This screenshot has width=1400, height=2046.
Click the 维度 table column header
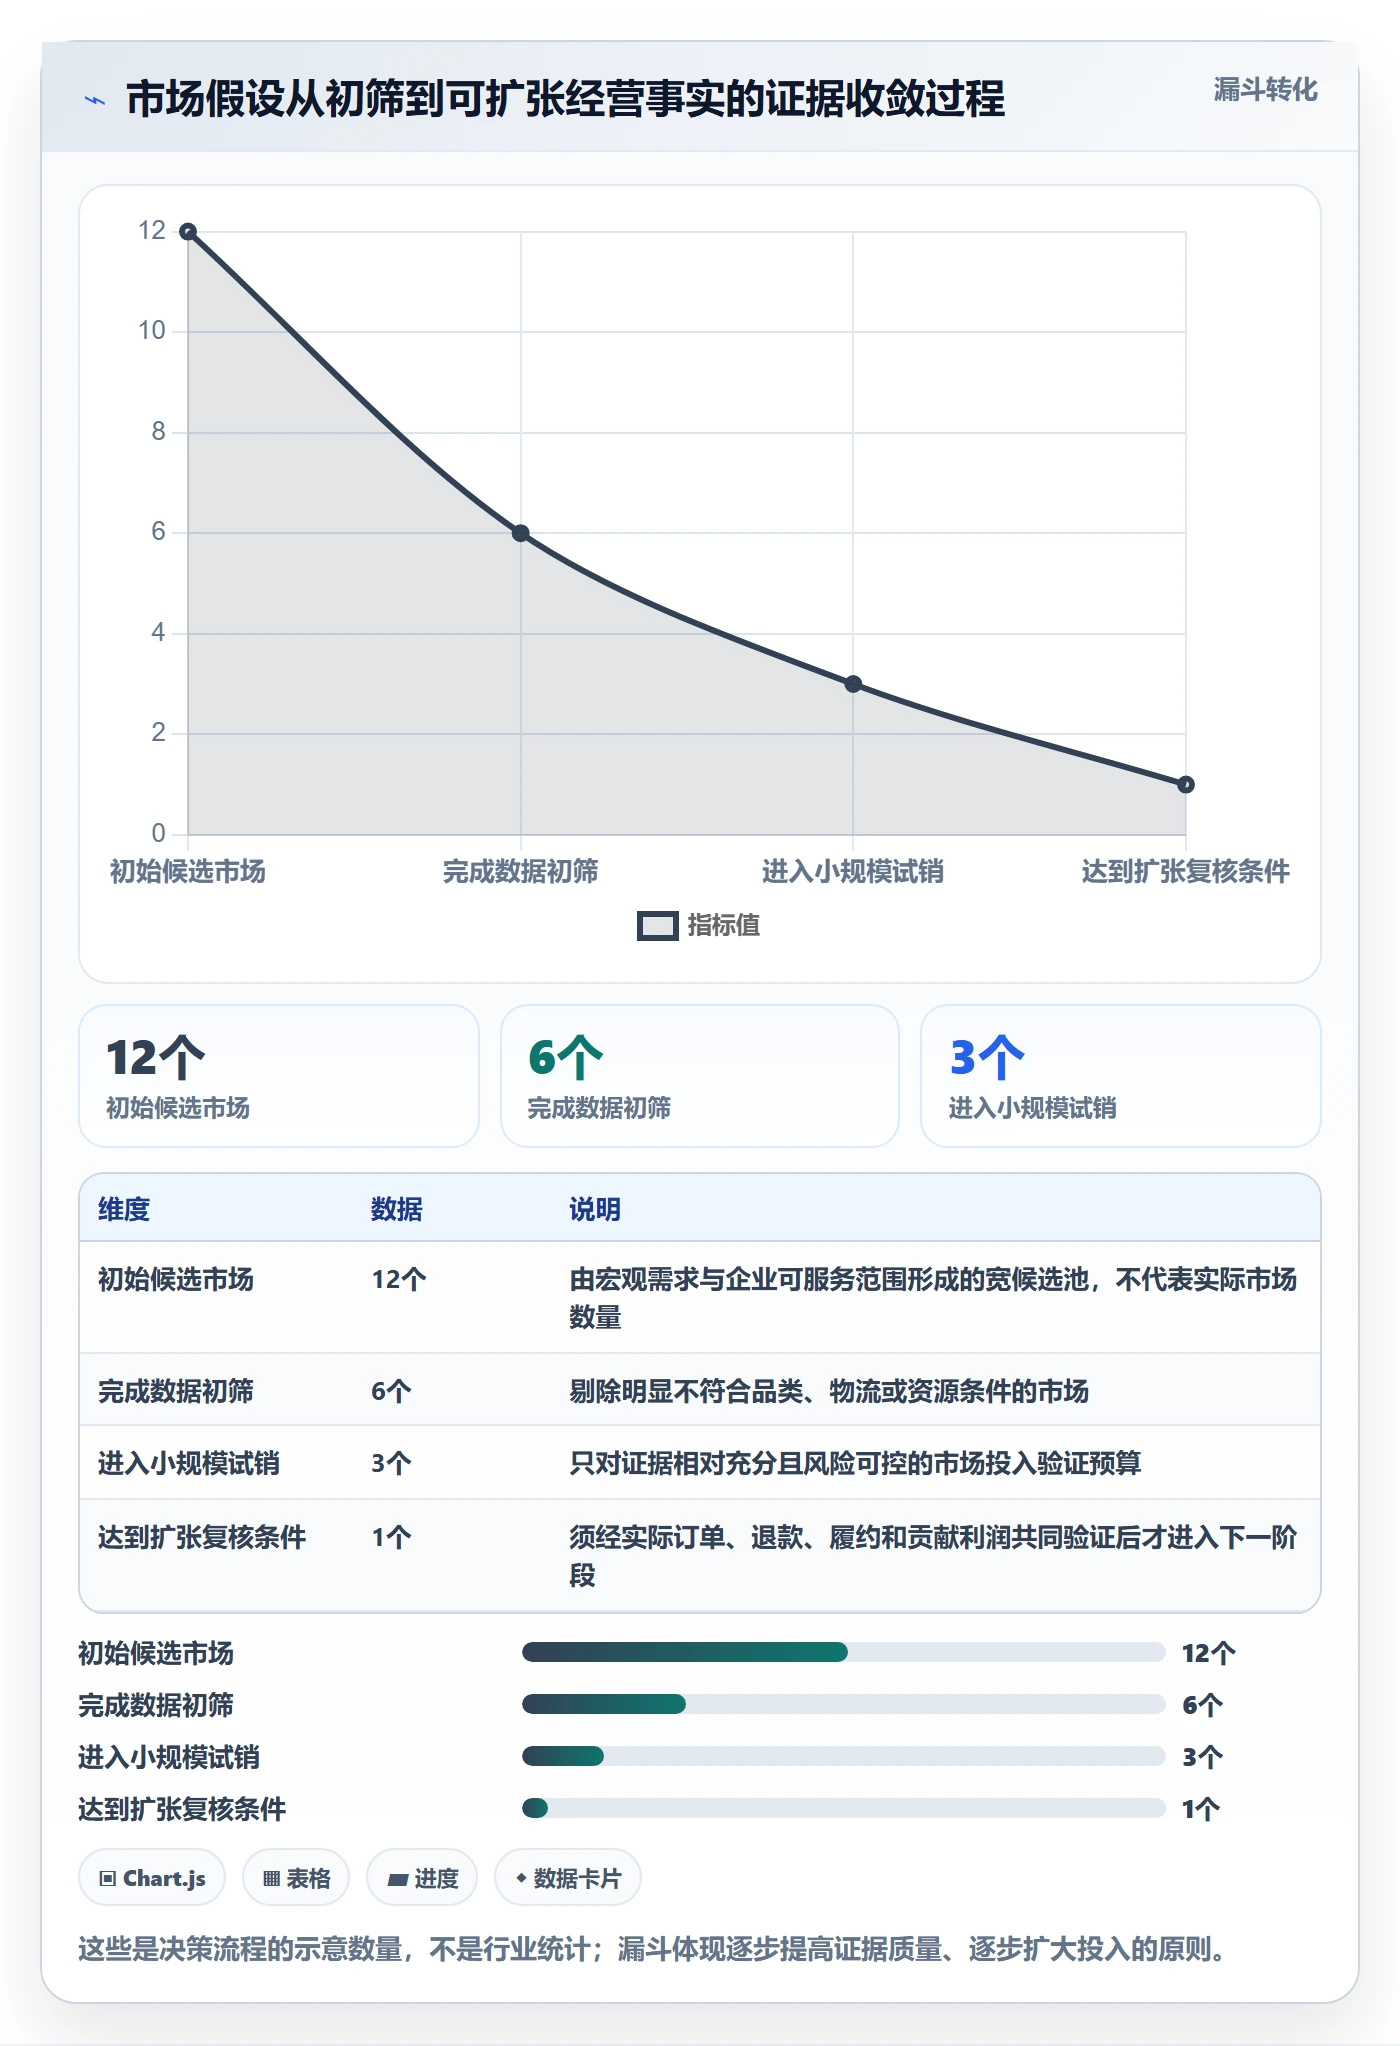coord(124,1209)
